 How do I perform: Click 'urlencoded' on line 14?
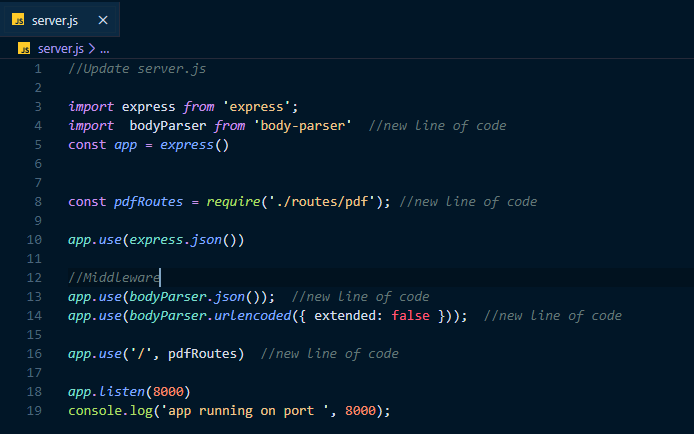tap(253, 315)
